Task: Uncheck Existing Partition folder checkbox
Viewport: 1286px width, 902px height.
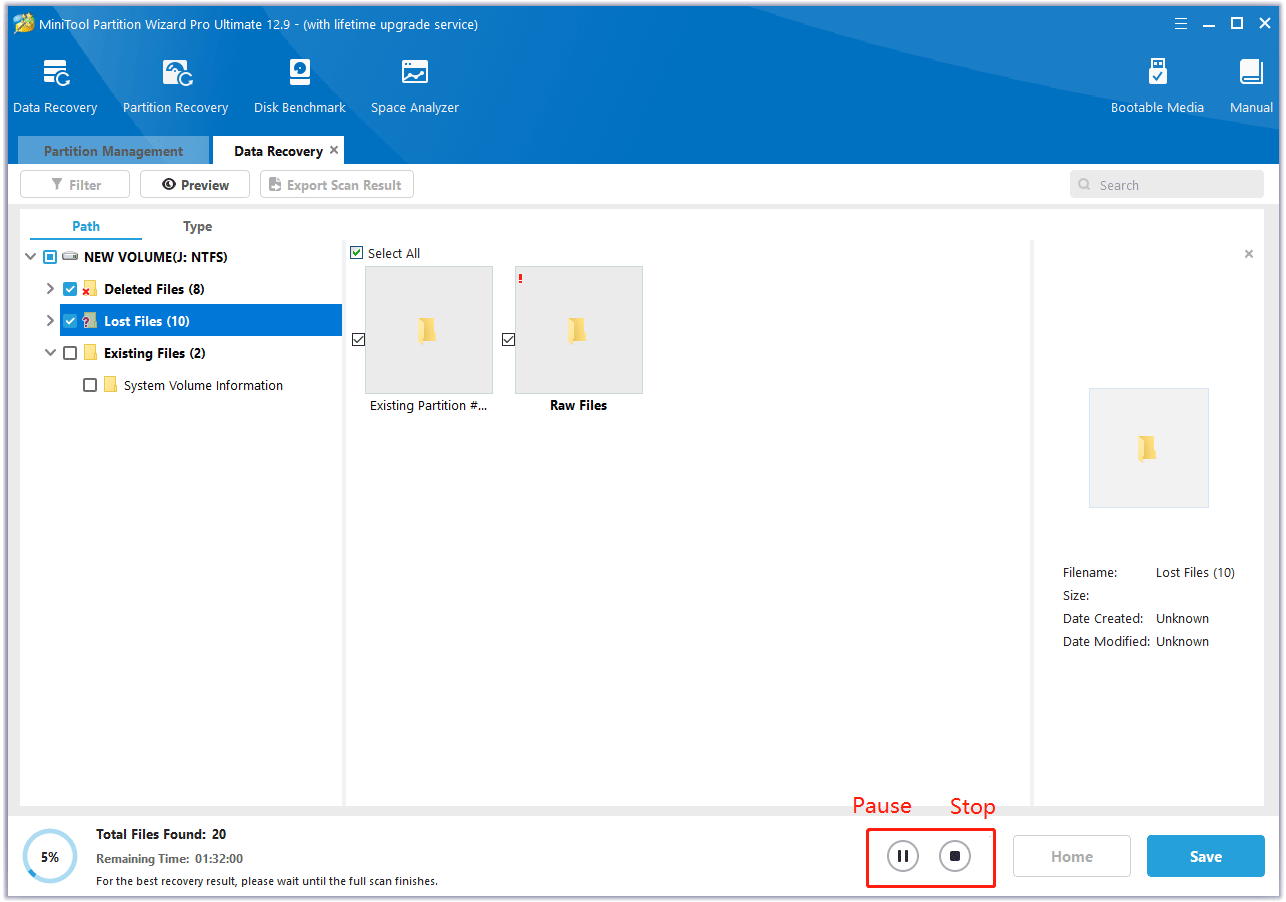Action: pyautogui.click(x=359, y=340)
